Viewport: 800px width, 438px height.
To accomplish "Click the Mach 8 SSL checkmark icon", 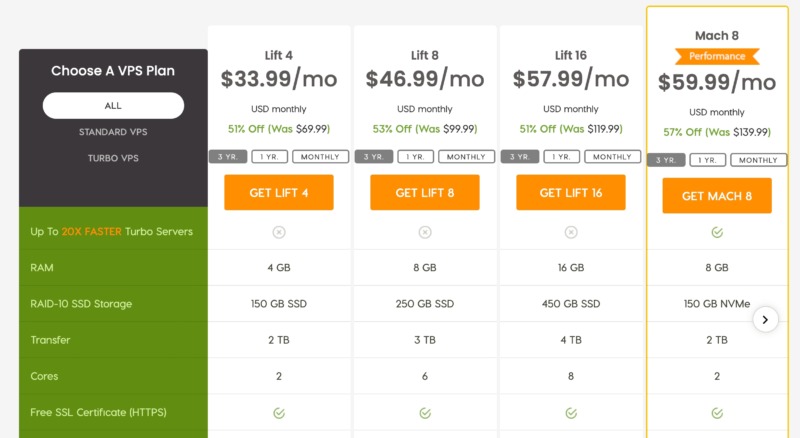I will (x=717, y=412).
